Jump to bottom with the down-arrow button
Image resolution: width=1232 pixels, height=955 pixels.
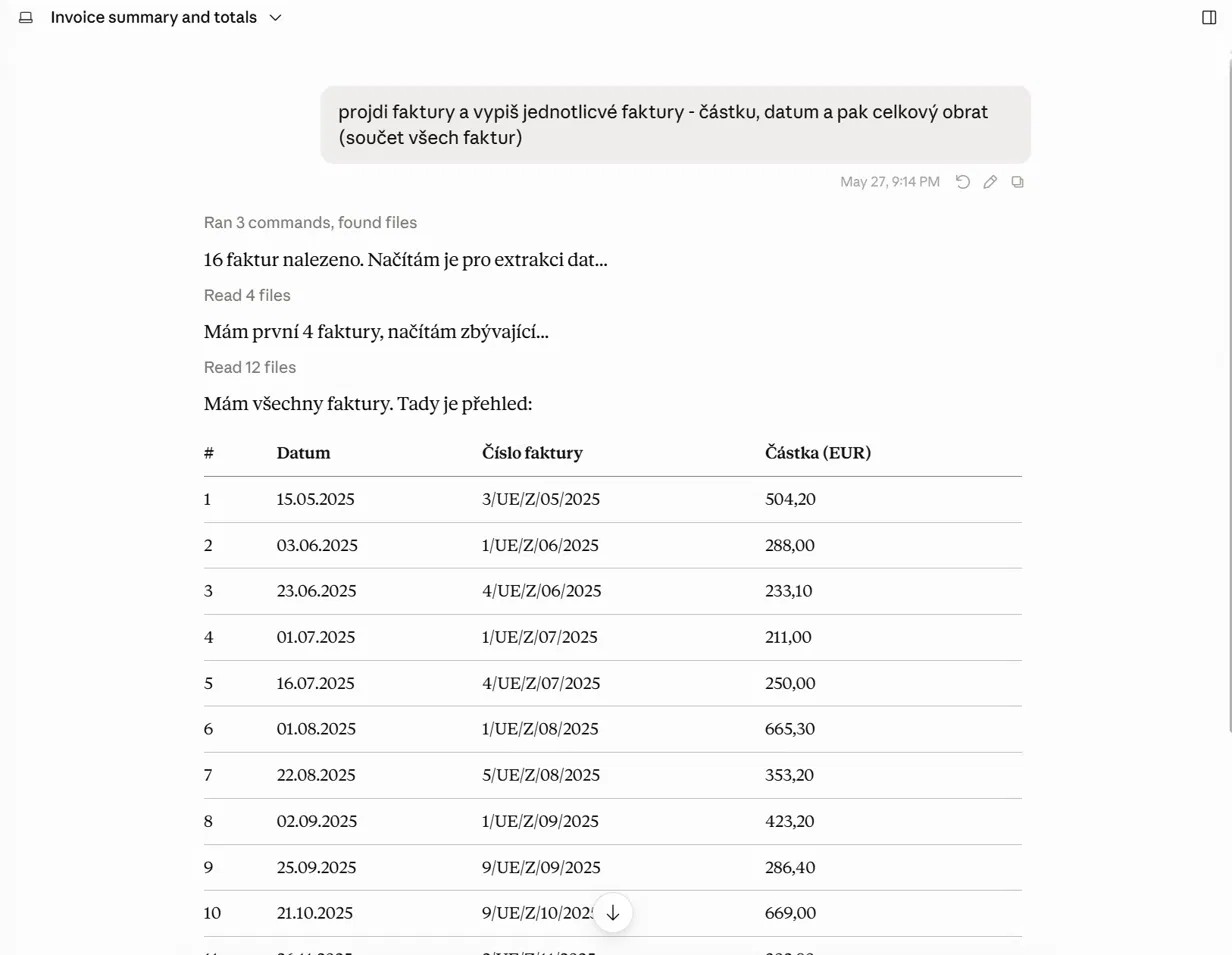pos(613,912)
